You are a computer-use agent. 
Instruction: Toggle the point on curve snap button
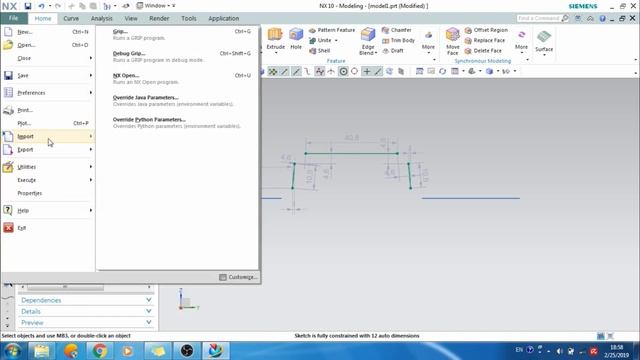tap(378, 71)
